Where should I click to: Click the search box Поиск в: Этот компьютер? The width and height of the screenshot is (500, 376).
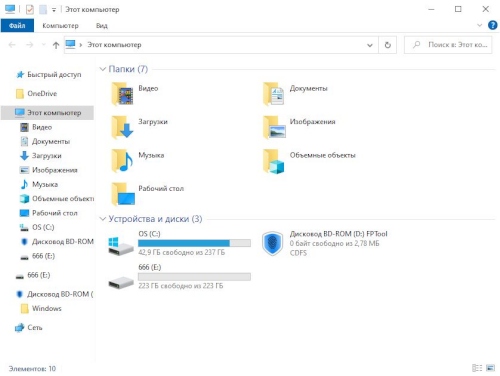448,45
